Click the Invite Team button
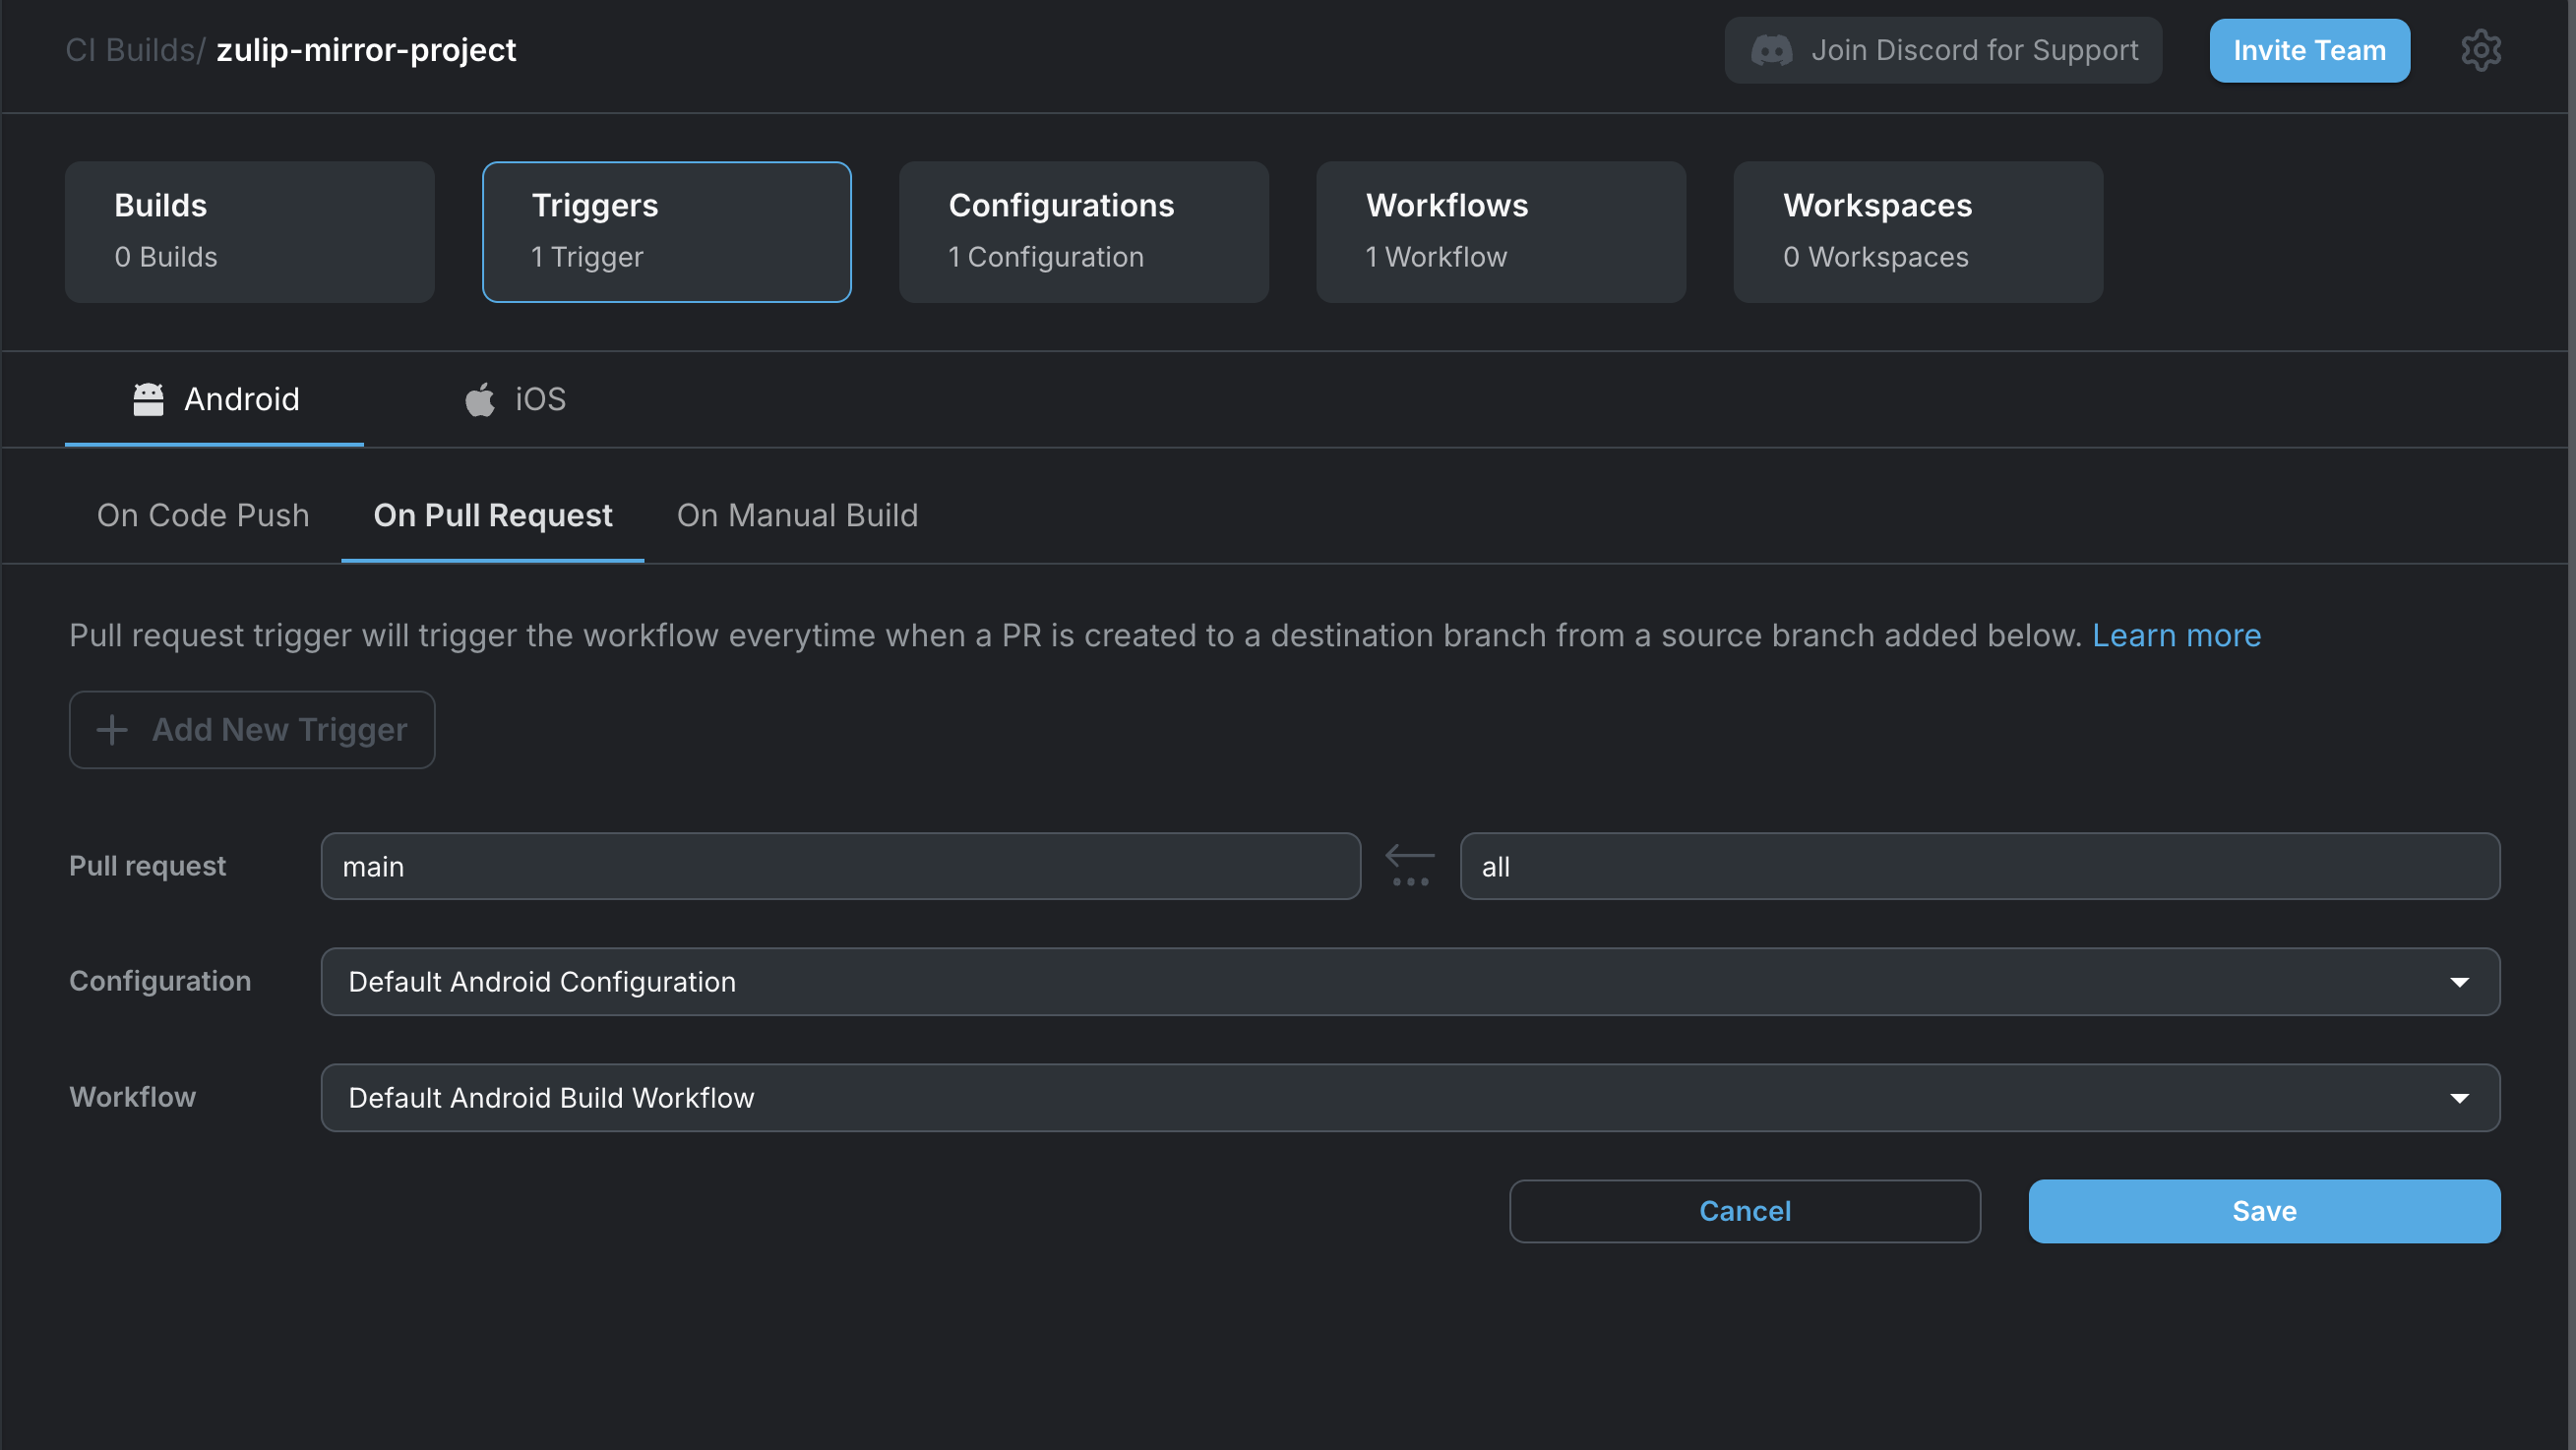 tap(2309, 50)
